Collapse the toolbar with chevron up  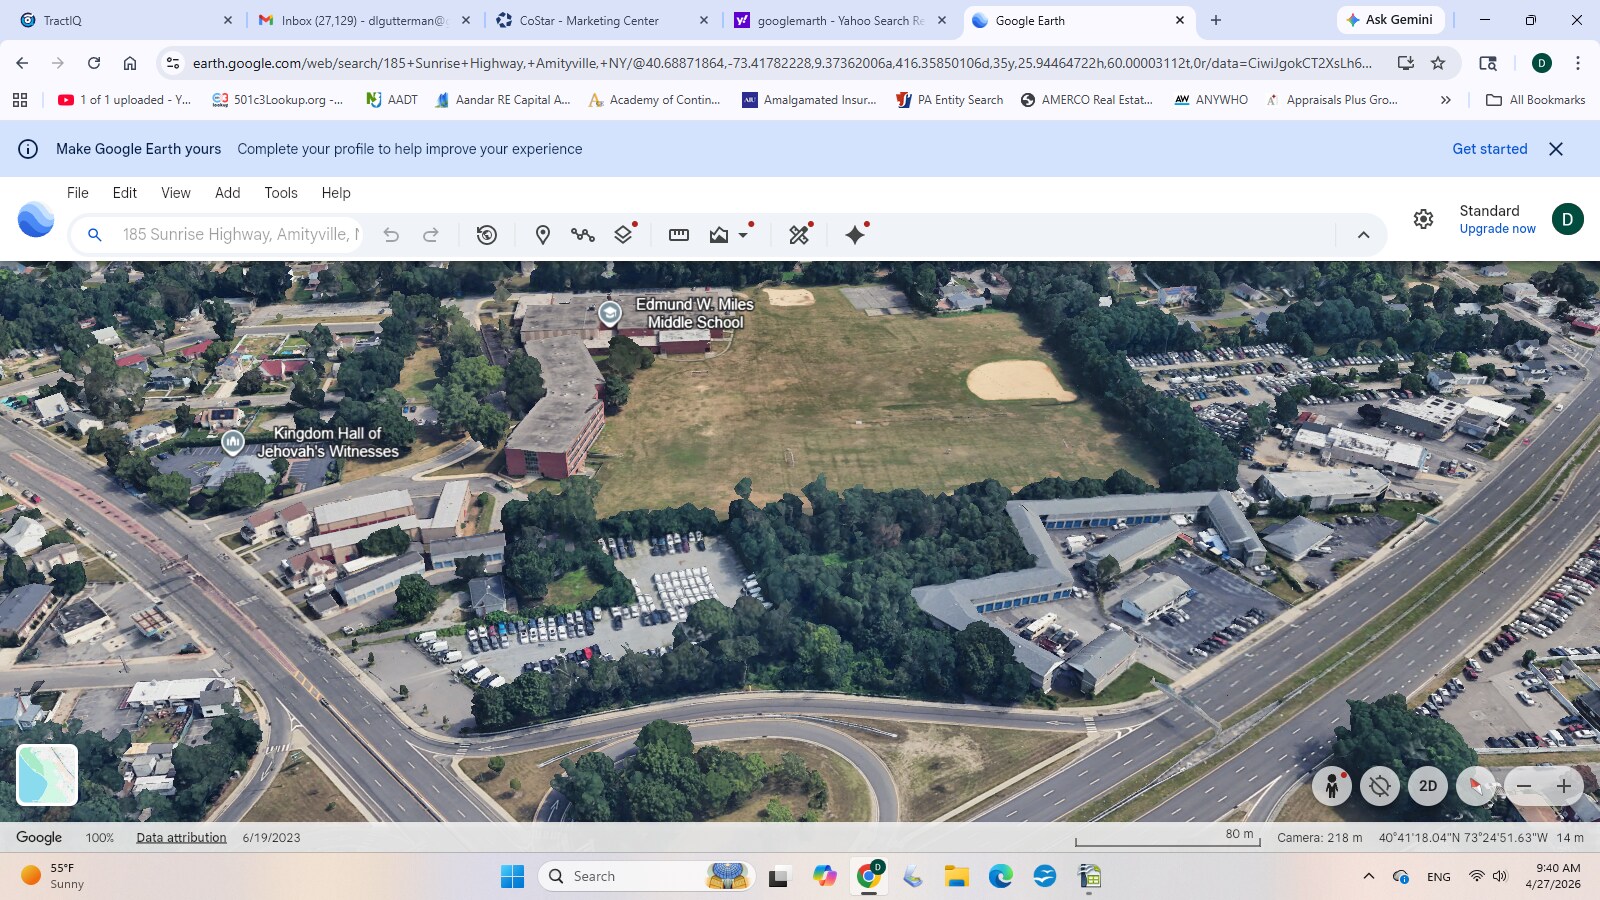pos(1363,235)
